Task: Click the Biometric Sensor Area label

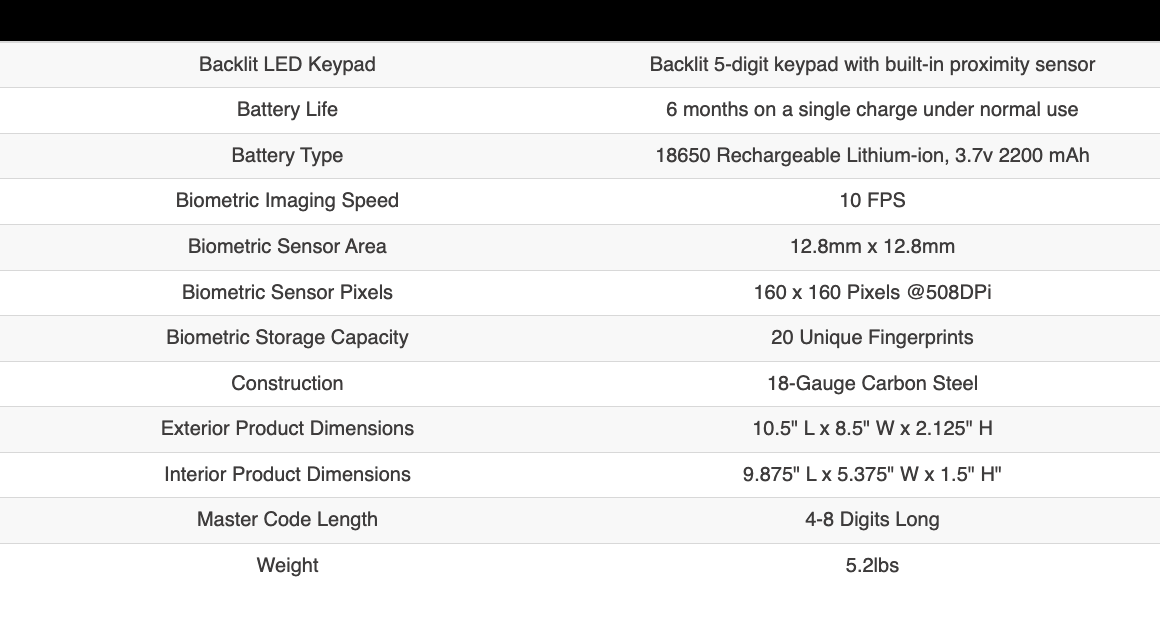Action: click(287, 246)
